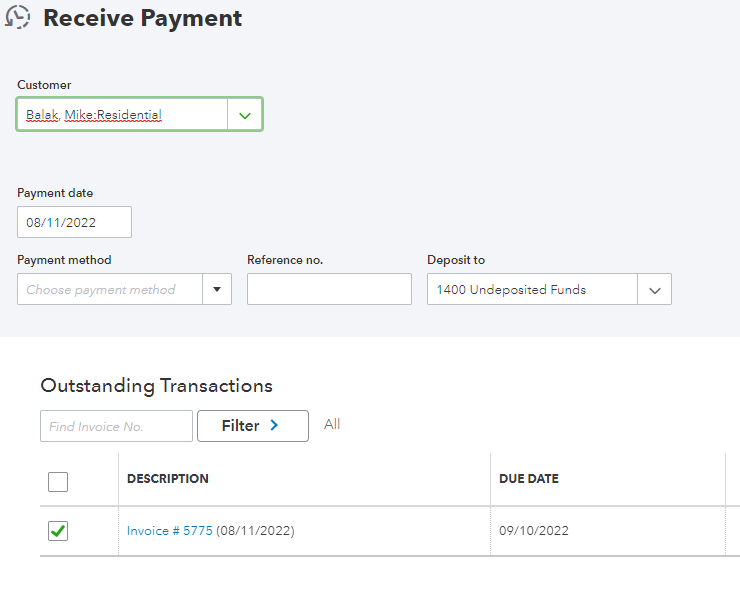Click the 1400 Undeposited Funds field
Image resolution: width=740 pixels, height=608 pixels.
click(532, 289)
